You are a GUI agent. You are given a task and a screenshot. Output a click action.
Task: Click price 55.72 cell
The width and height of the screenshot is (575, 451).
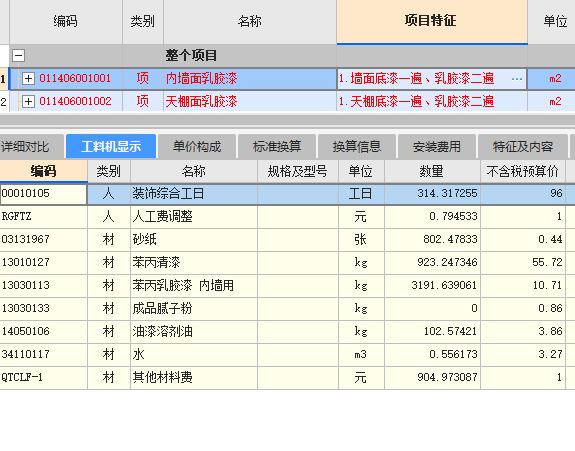pos(523,263)
